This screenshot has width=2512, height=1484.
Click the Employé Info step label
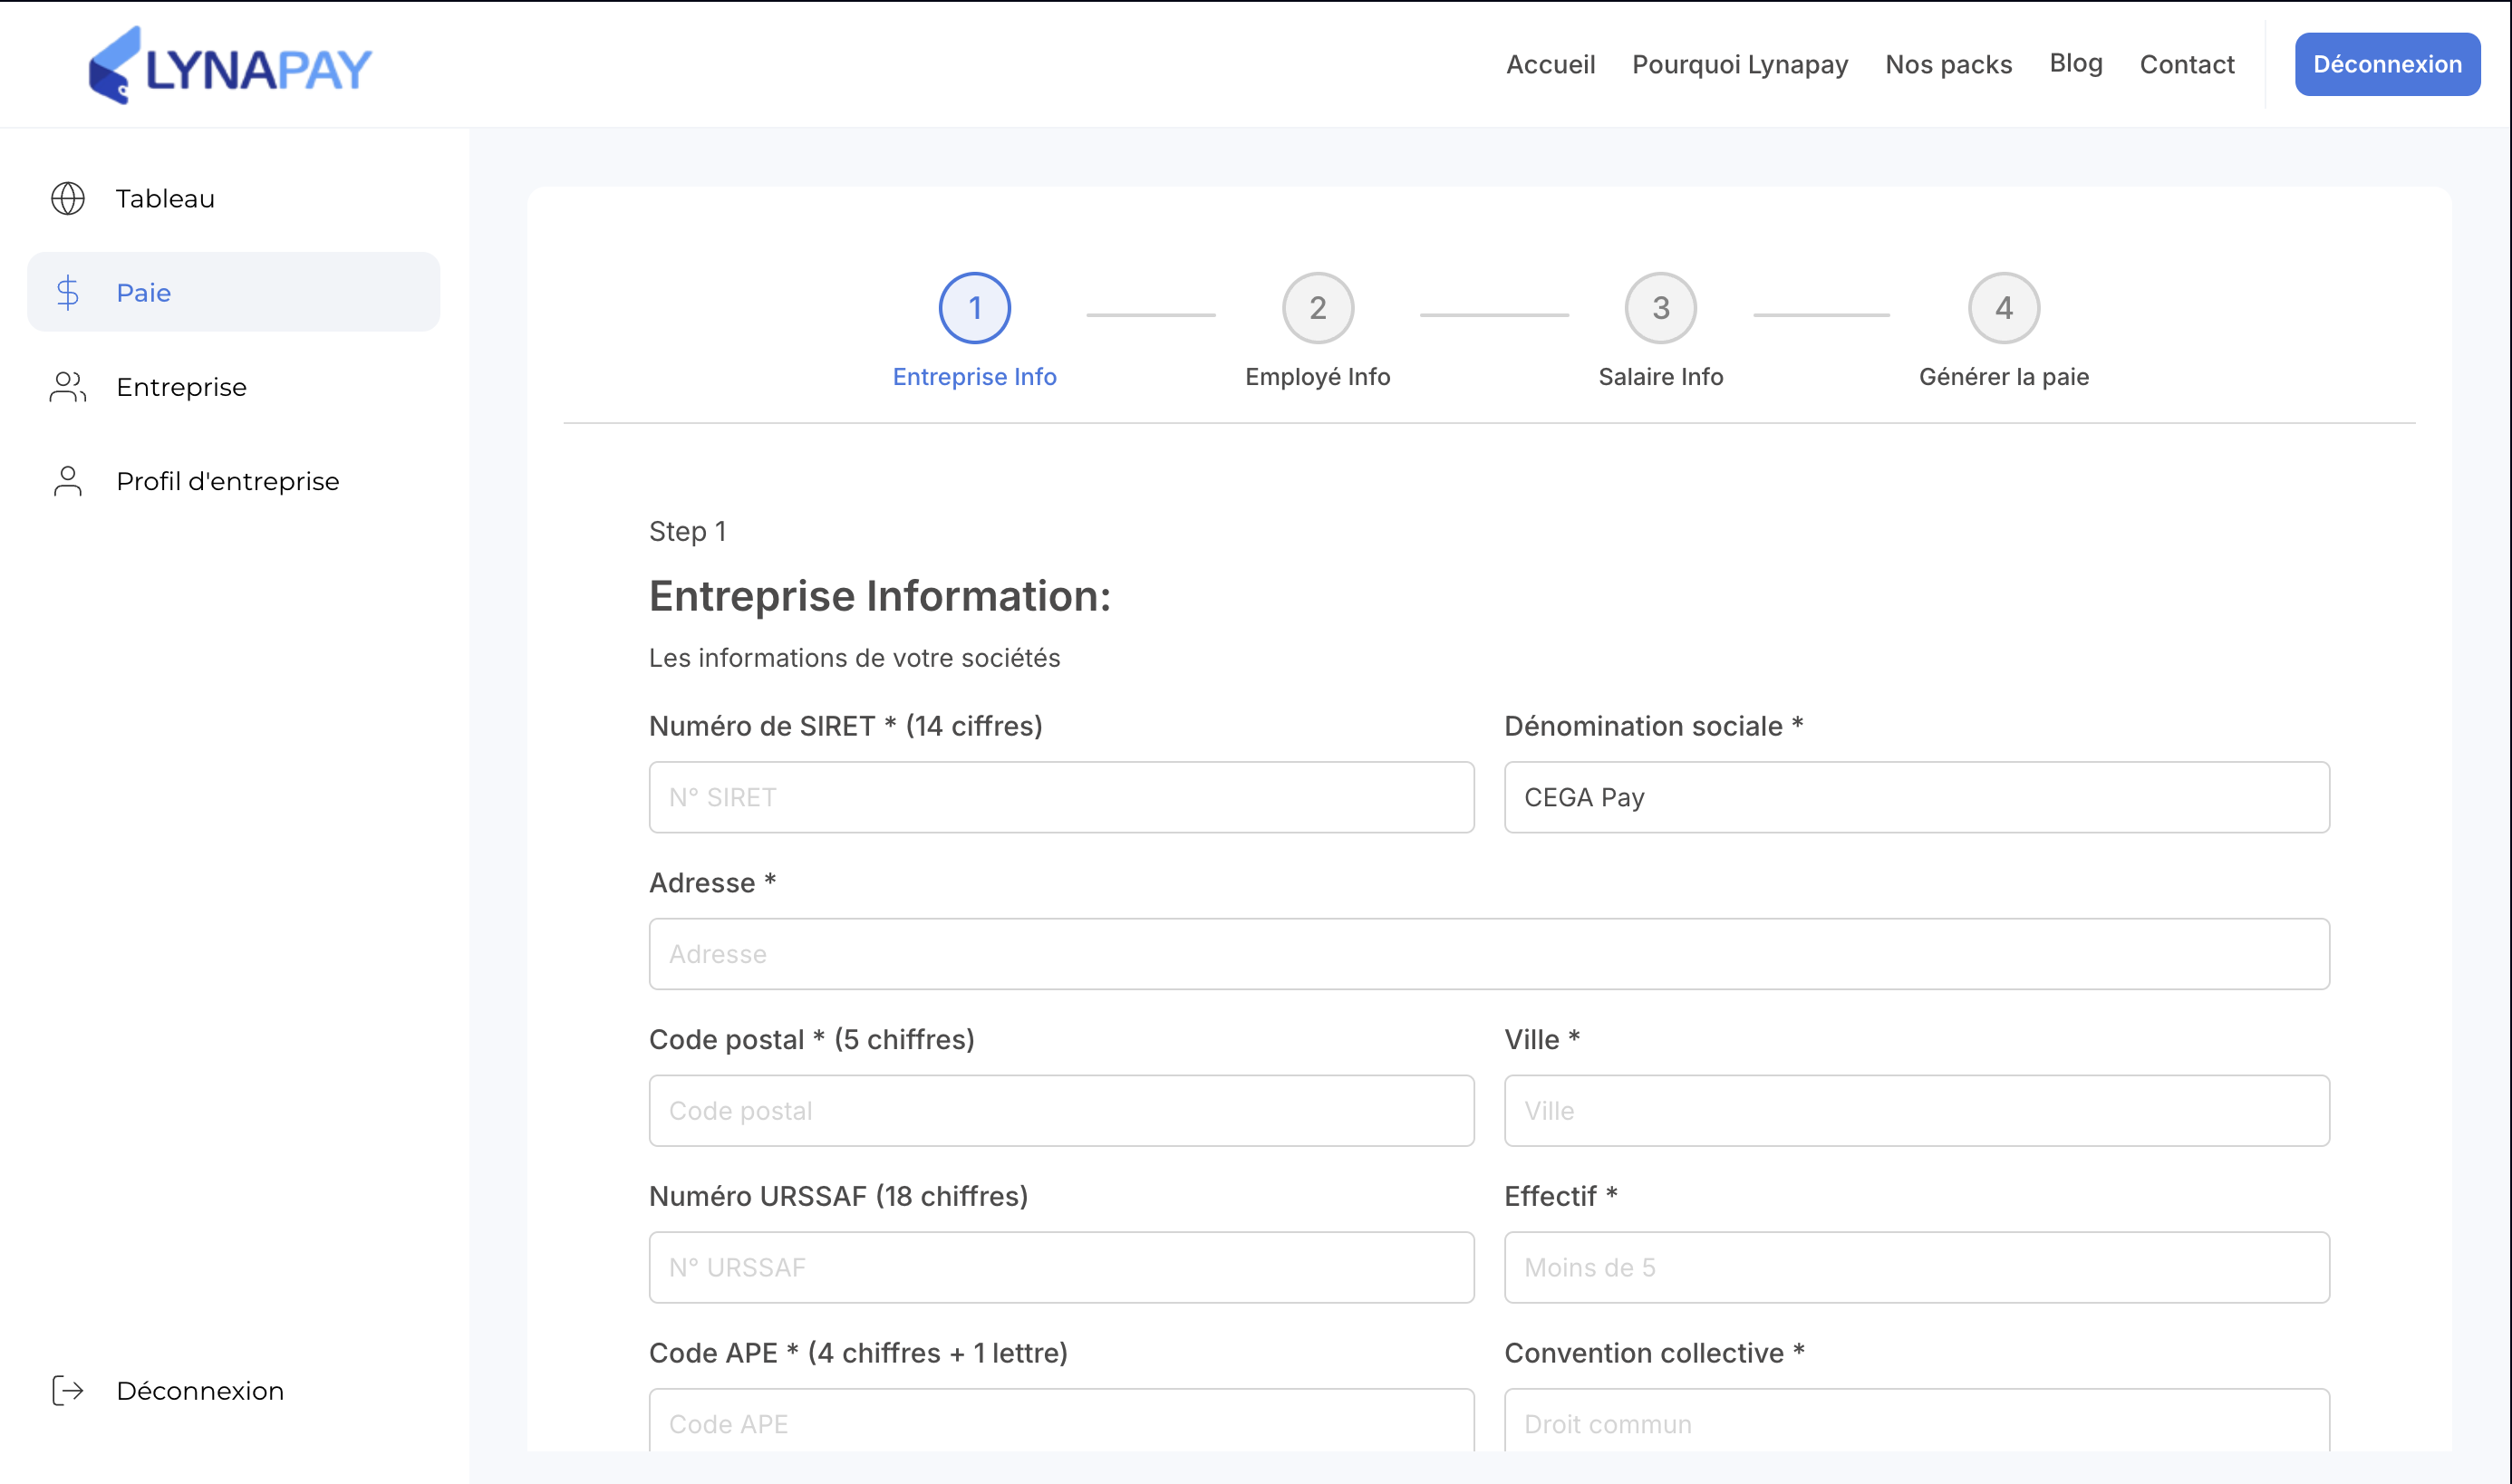click(x=1318, y=377)
